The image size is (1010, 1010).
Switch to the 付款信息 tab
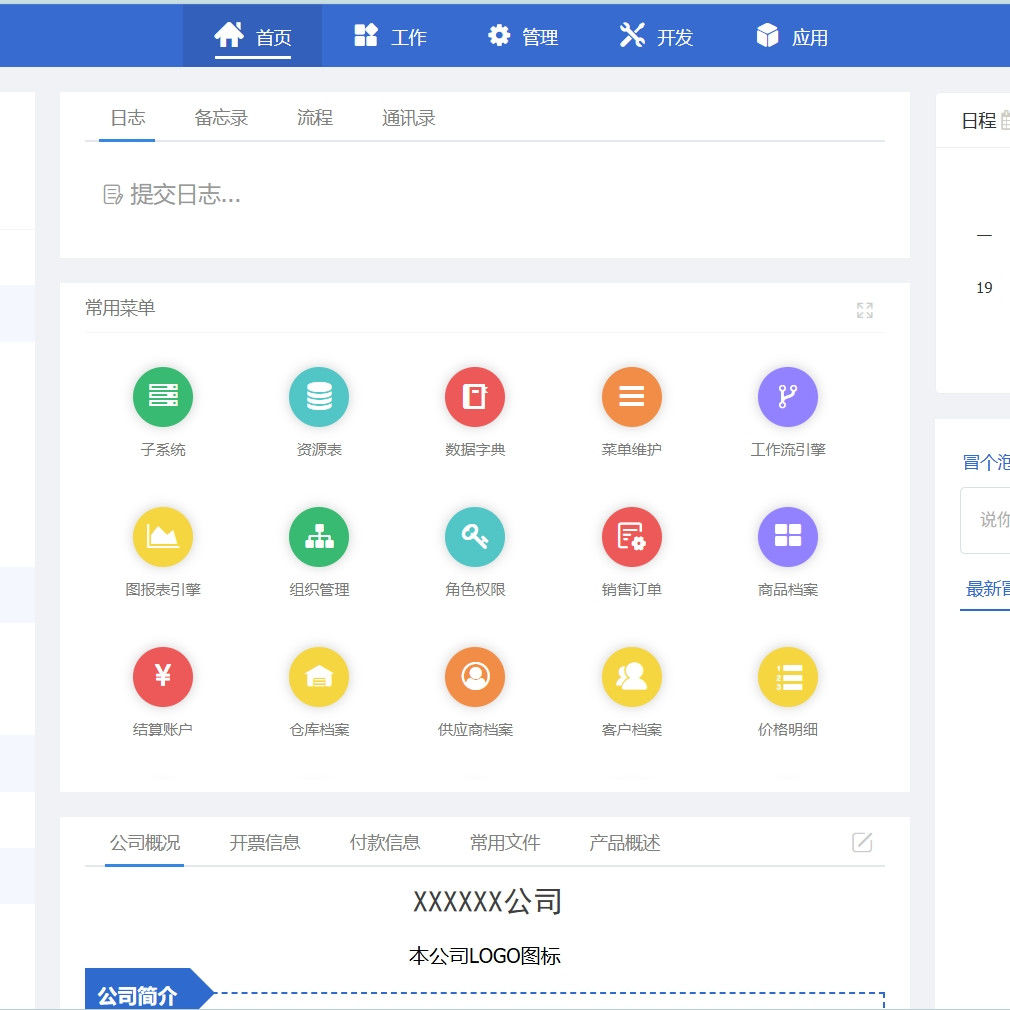[x=385, y=843]
